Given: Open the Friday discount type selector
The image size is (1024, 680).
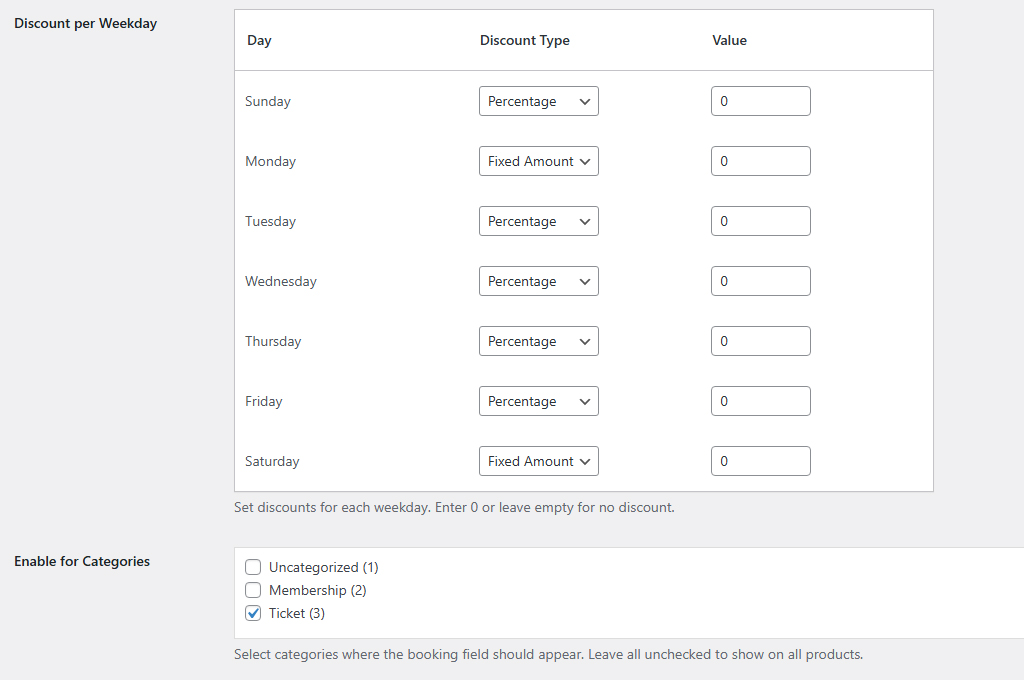Looking at the screenshot, I should 538,401.
